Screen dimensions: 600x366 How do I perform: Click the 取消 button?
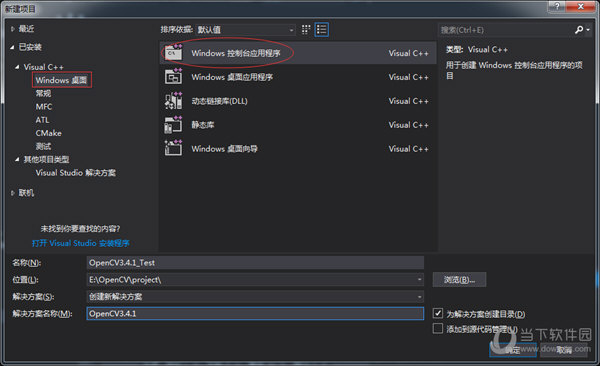click(x=564, y=350)
